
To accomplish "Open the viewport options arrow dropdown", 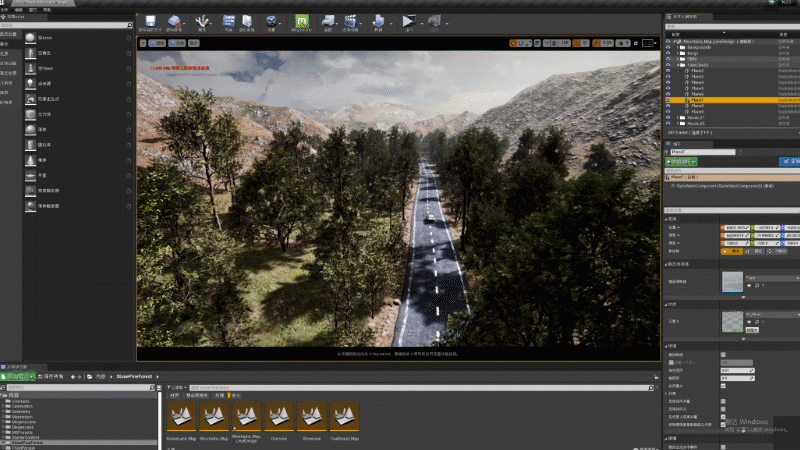I will coord(143,43).
